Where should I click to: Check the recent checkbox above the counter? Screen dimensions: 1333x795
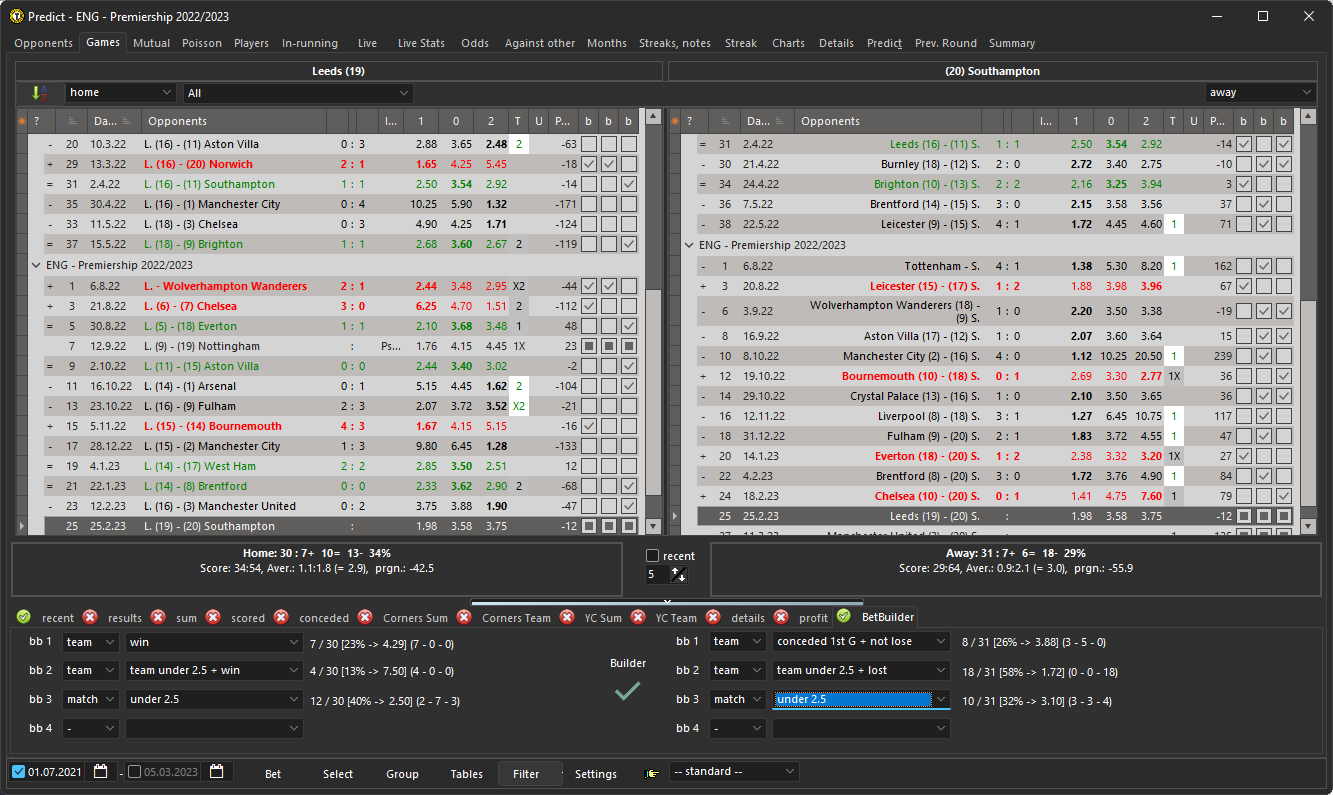pos(653,556)
